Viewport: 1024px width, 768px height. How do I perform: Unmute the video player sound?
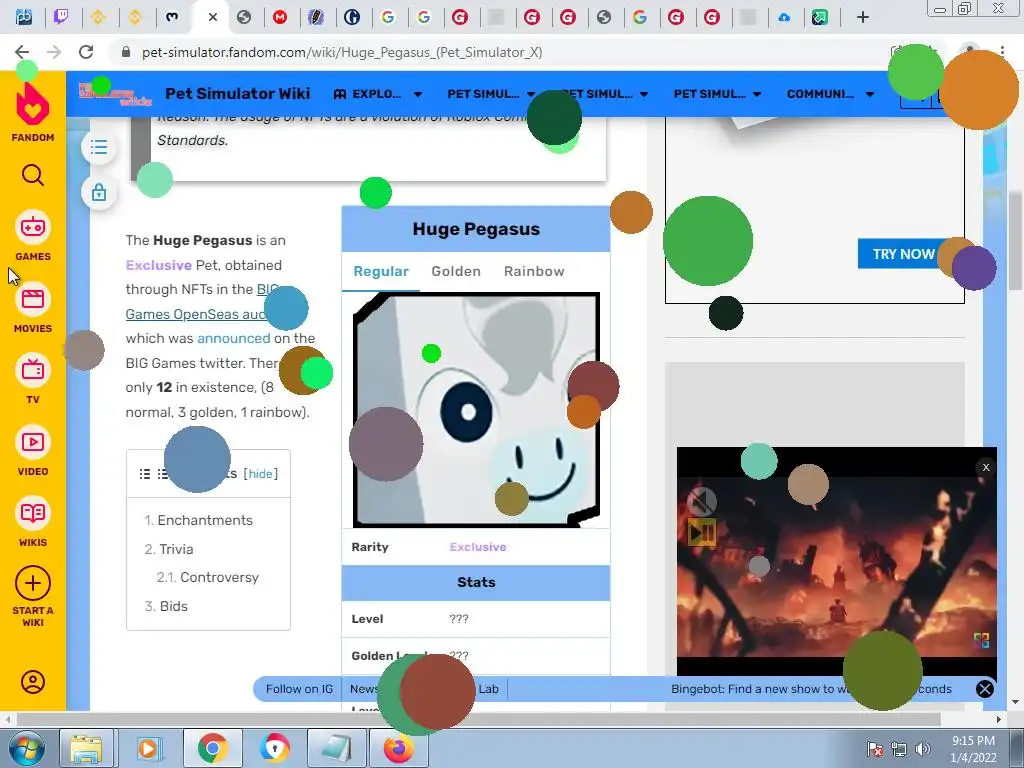pyautogui.click(x=702, y=502)
